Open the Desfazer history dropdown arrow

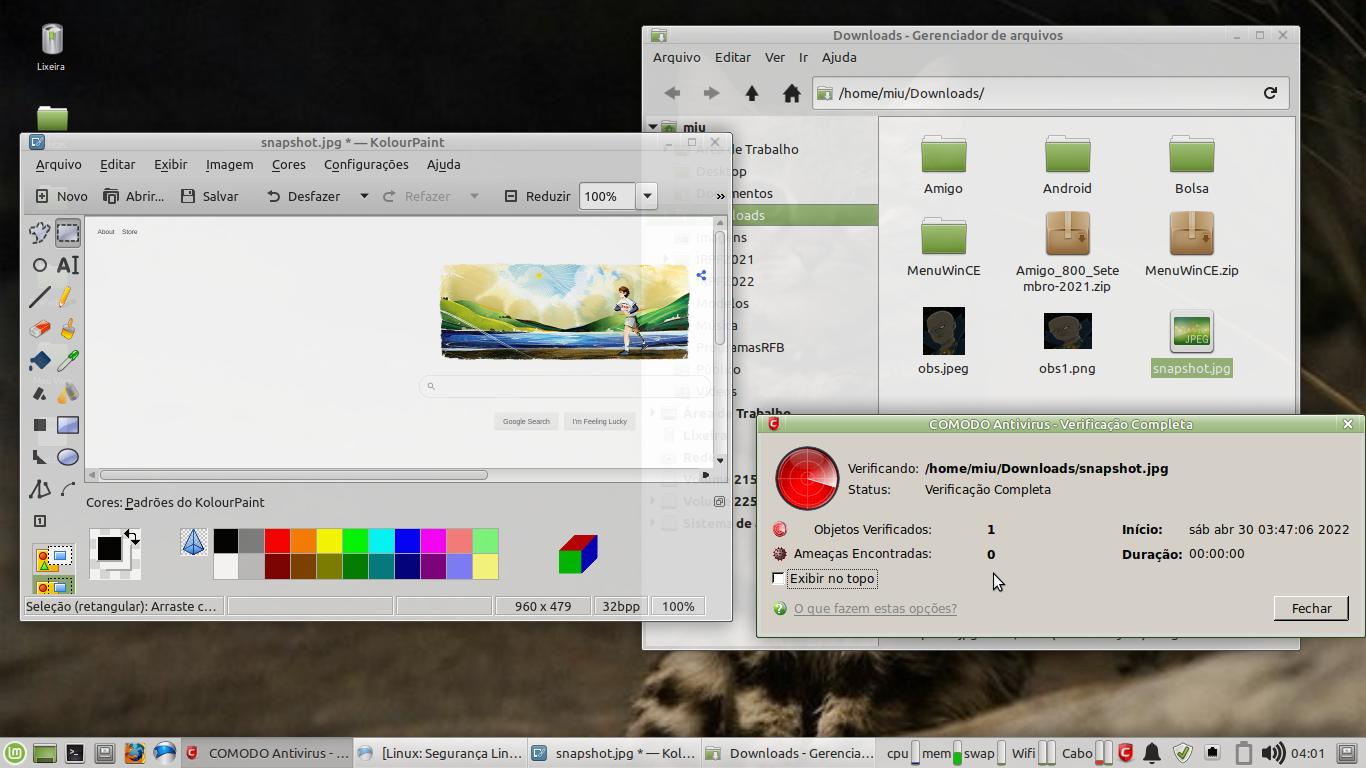point(364,196)
